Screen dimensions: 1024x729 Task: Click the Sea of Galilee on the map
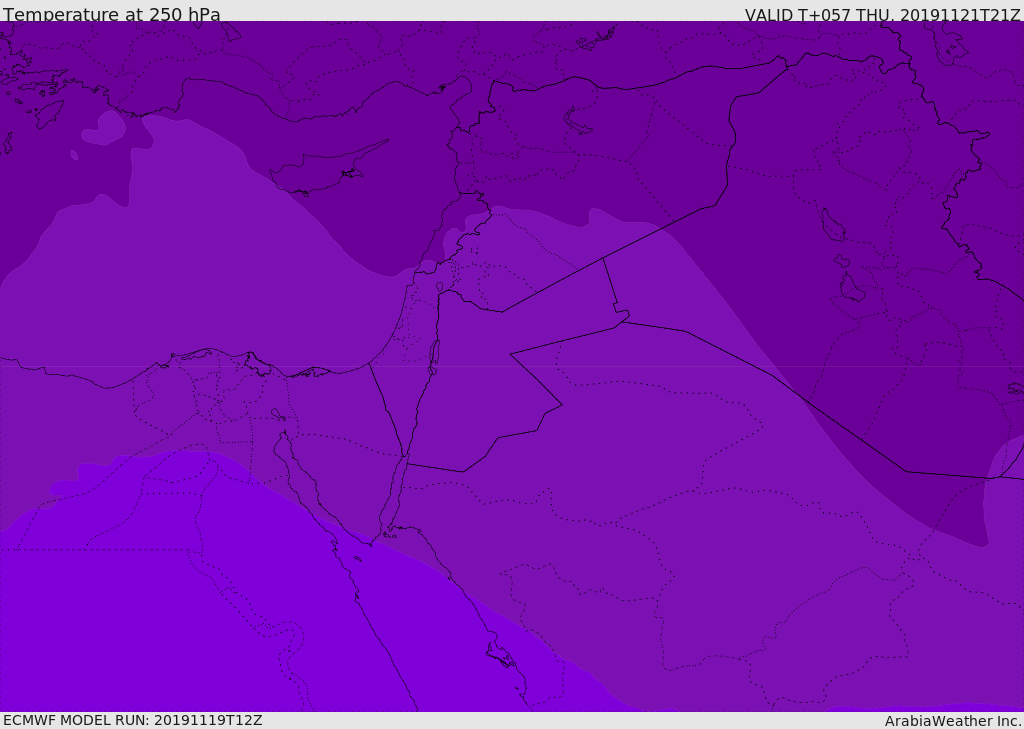click(x=440, y=287)
